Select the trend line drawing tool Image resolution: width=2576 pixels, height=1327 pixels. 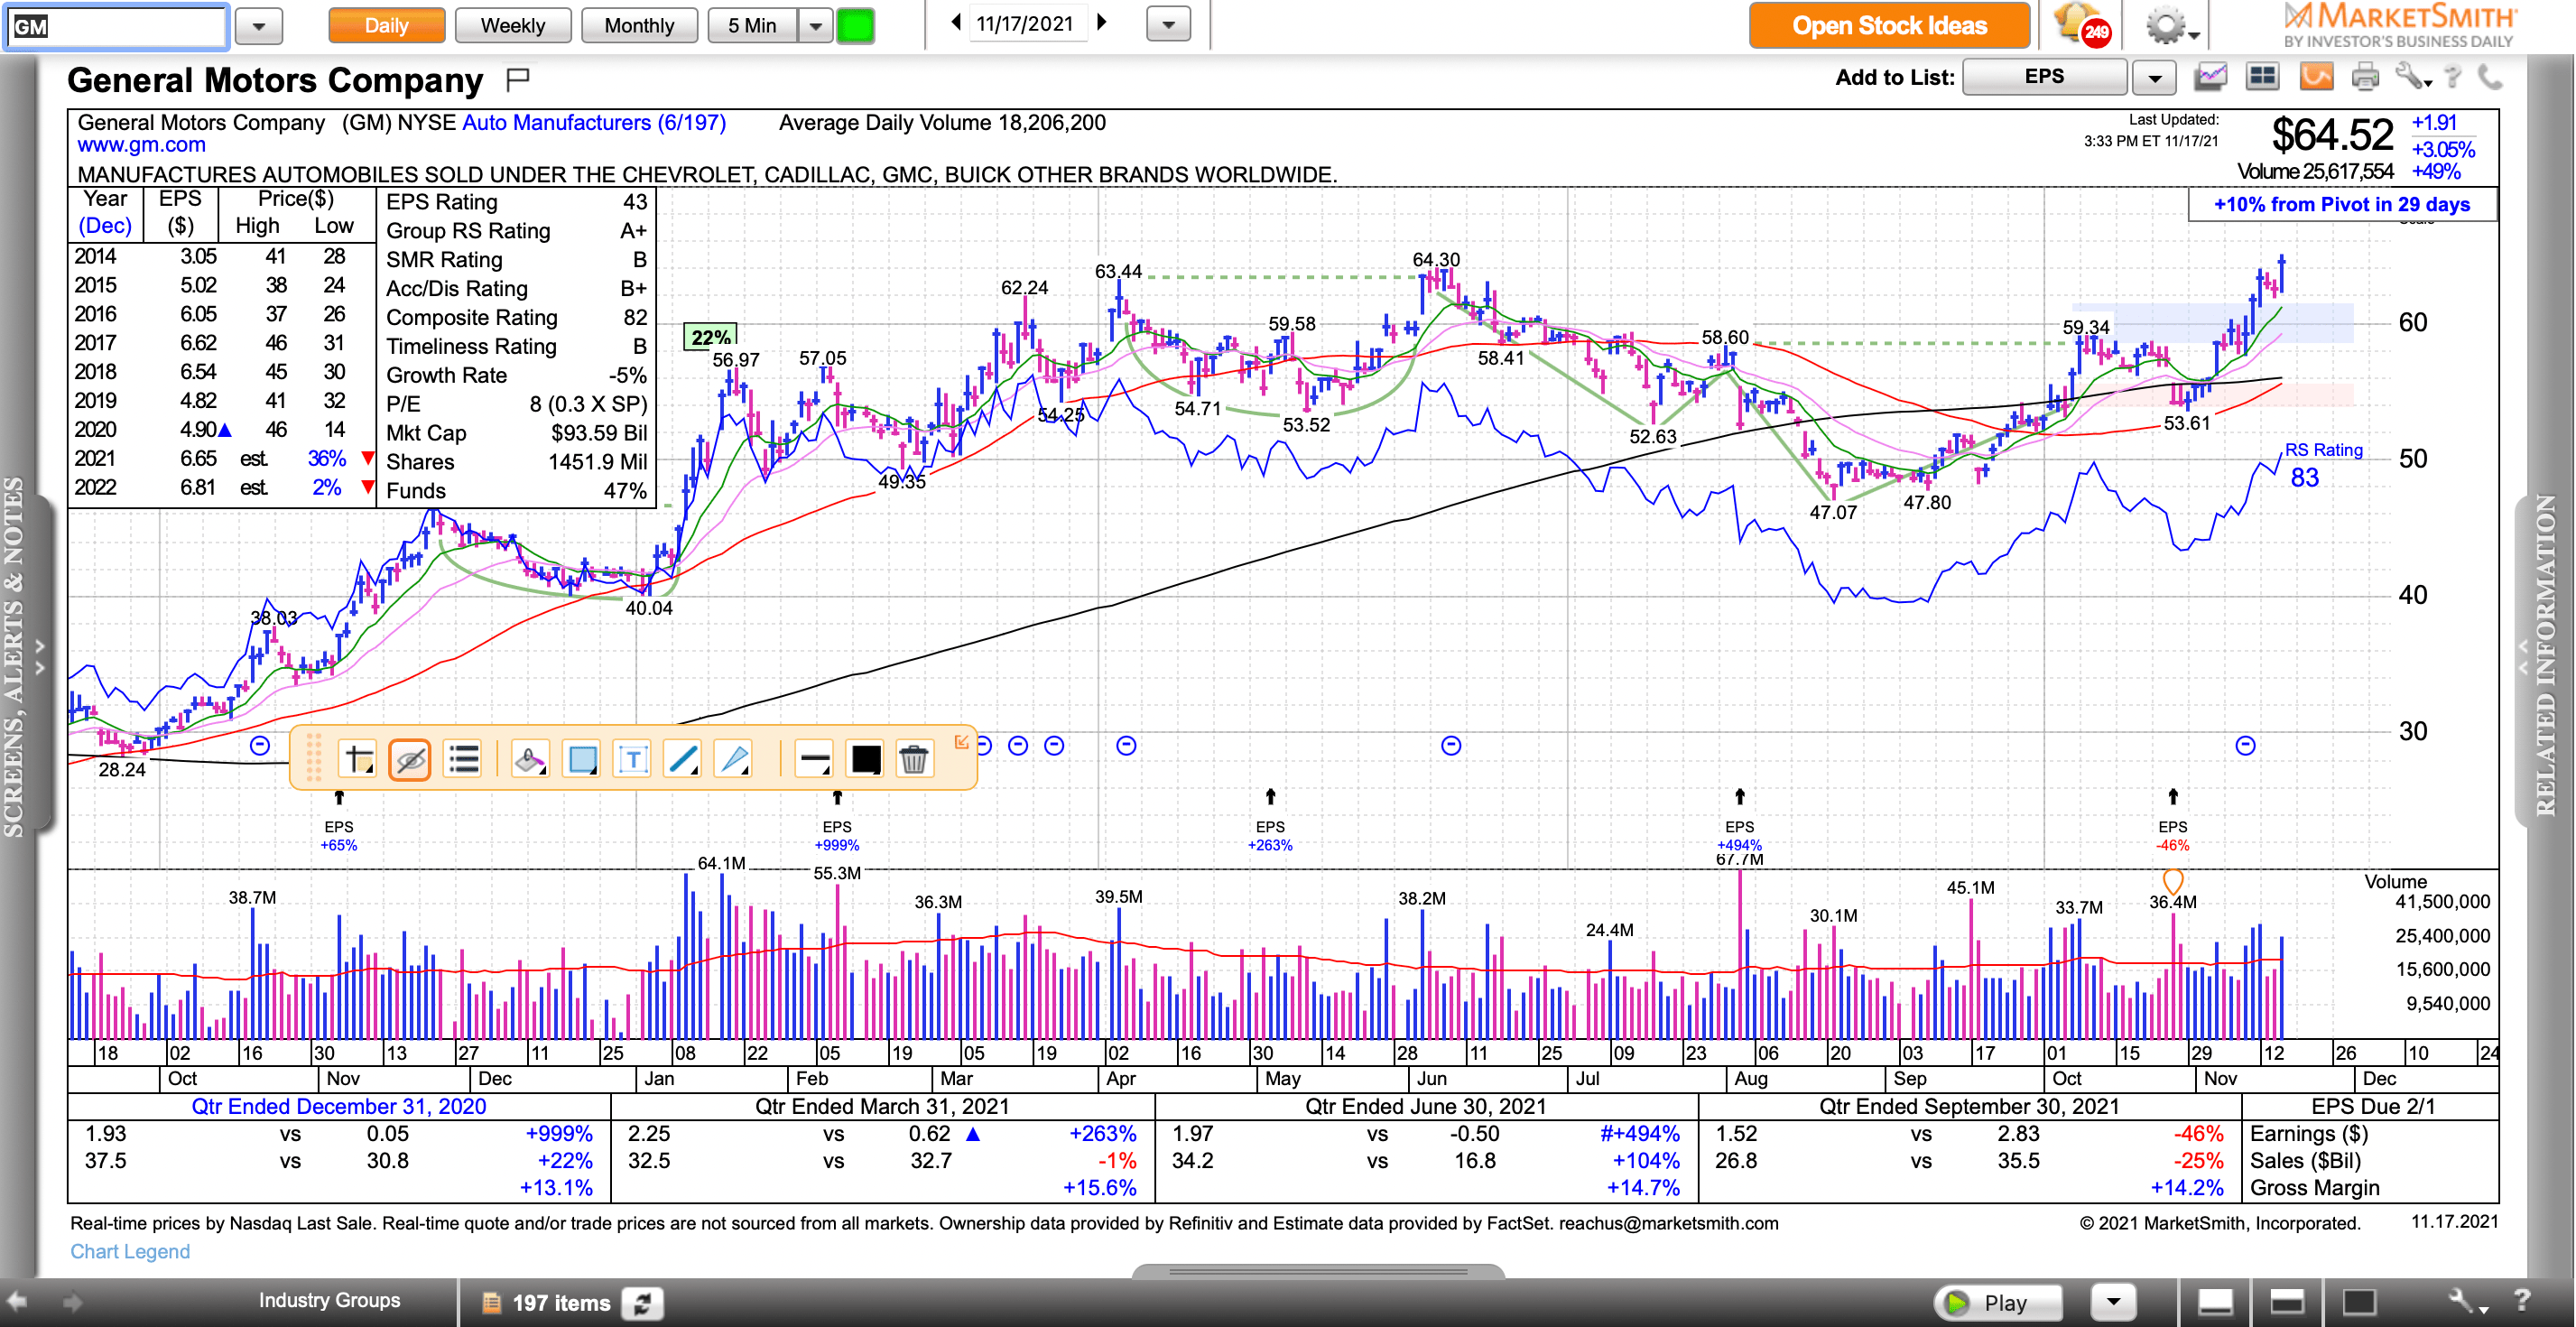(684, 759)
